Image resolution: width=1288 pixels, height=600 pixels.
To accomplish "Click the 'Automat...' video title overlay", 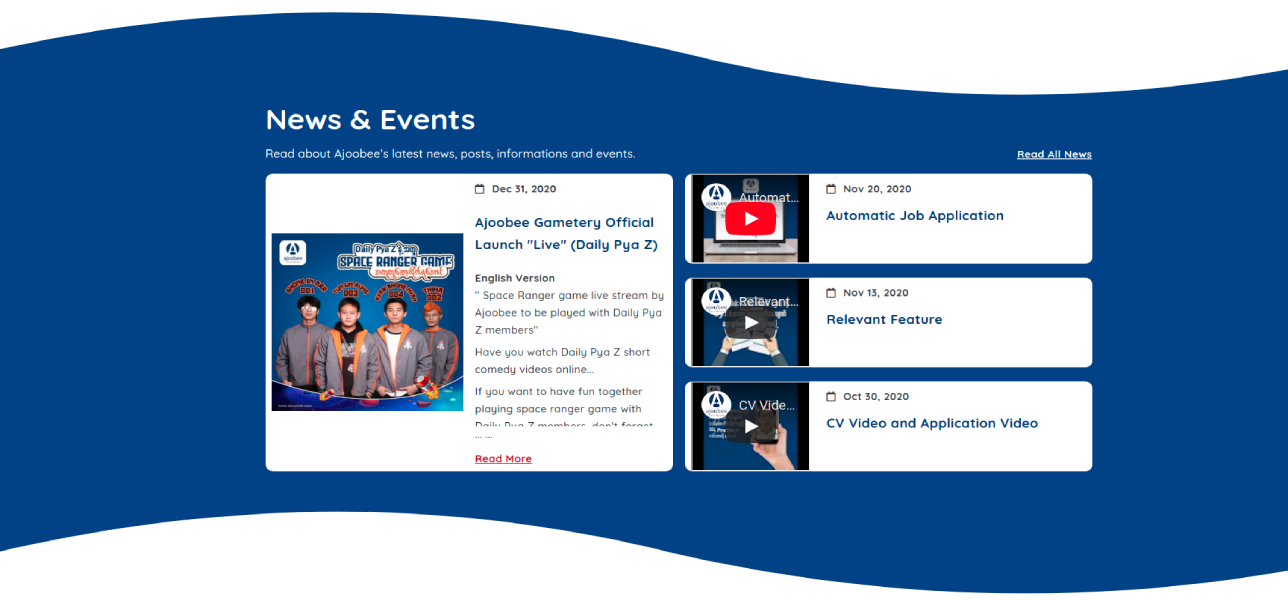I will point(769,198).
